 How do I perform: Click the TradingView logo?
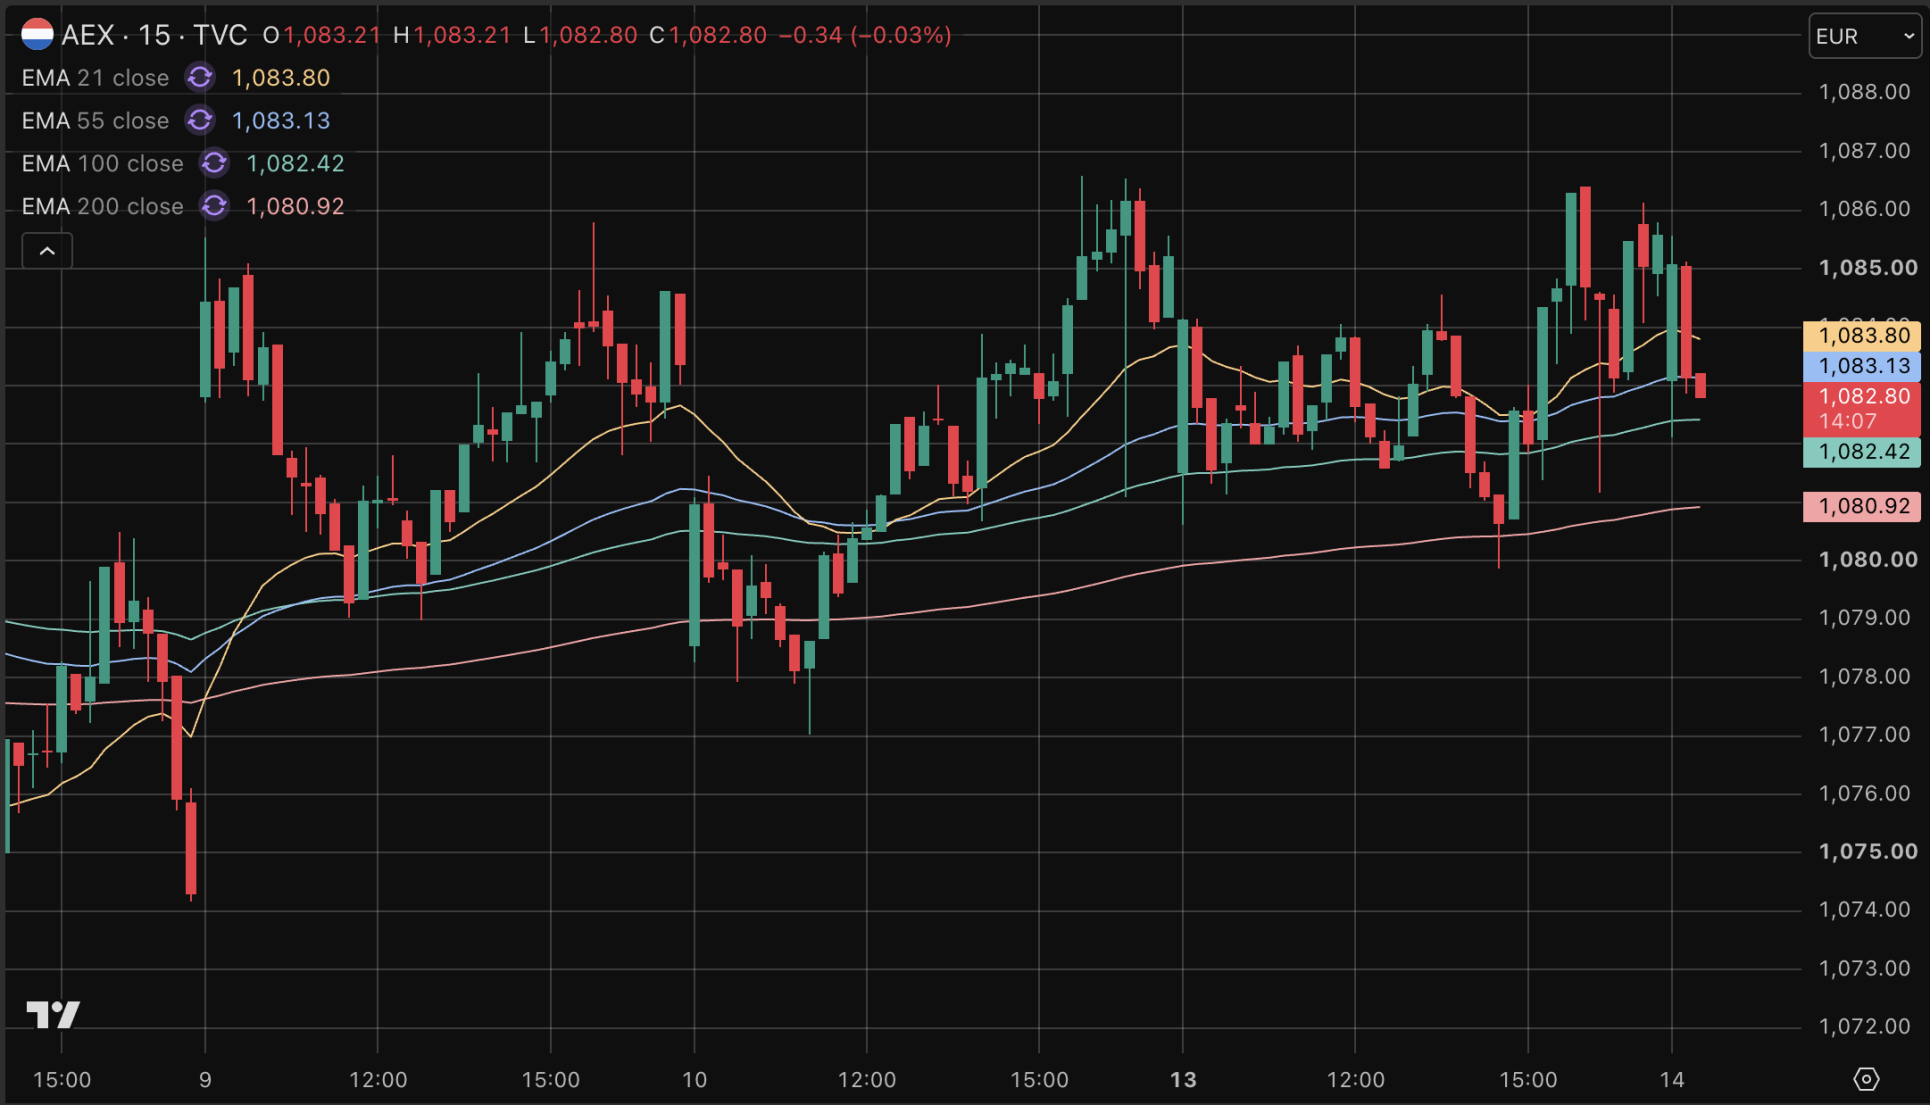coord(53,1015)
